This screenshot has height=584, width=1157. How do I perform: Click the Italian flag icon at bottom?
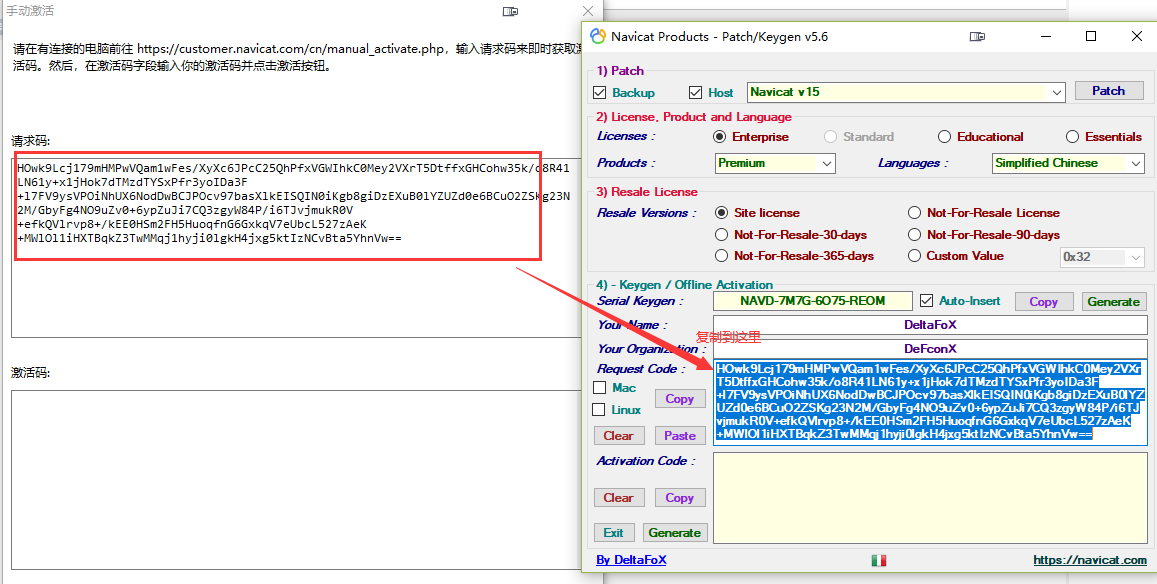[x=879, y=560]
